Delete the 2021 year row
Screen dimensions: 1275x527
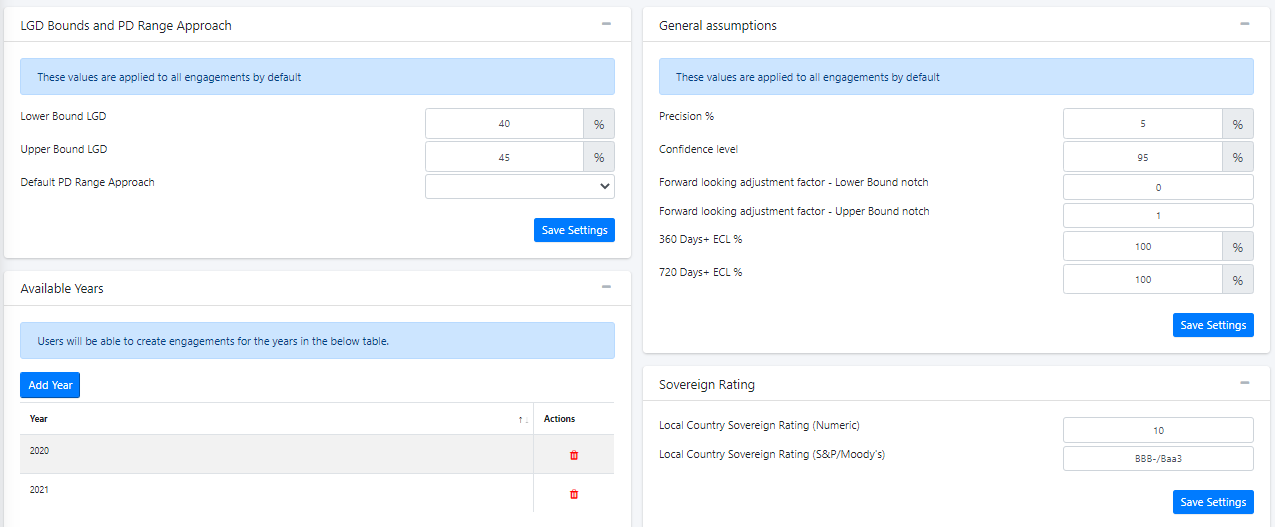coord(573,494)
